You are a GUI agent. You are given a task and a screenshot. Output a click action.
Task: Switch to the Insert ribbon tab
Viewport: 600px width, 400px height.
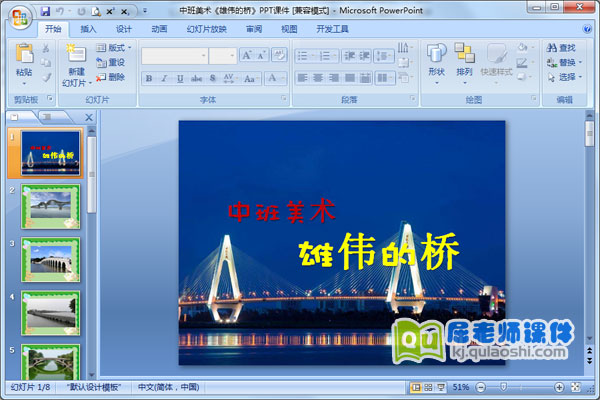tap(88, 29)
